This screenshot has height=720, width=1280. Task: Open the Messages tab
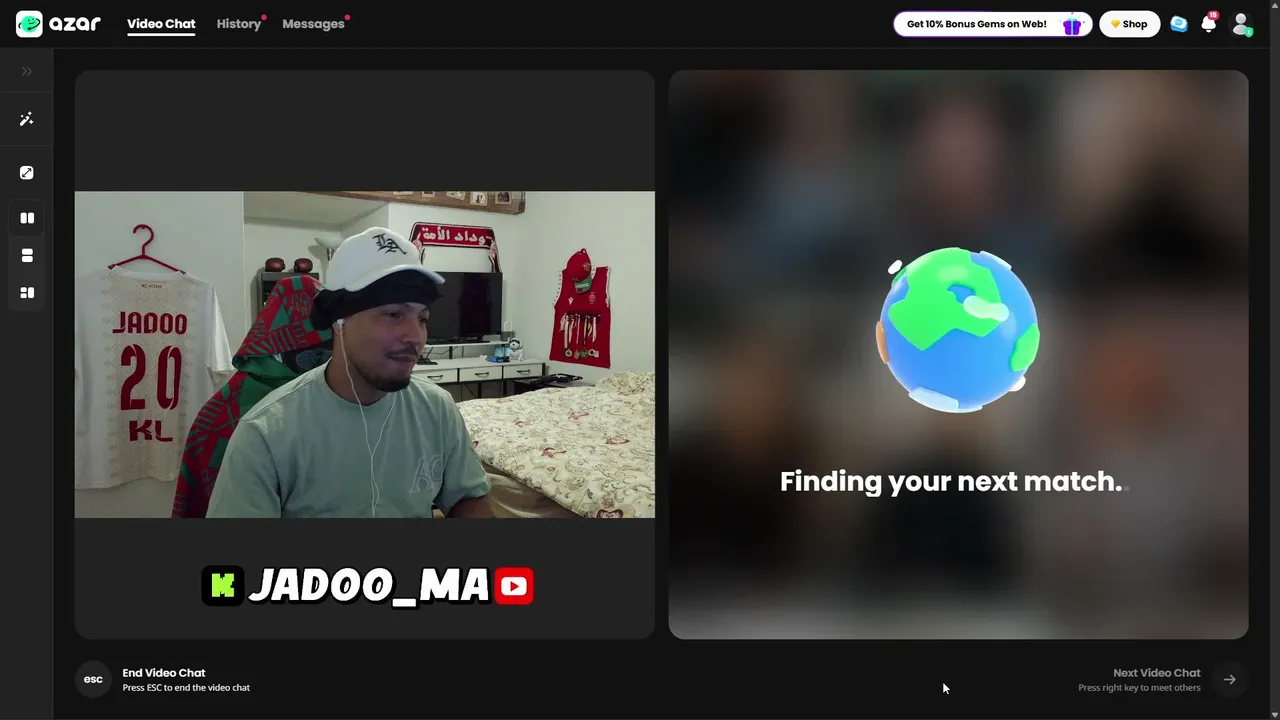click(313, 24)
